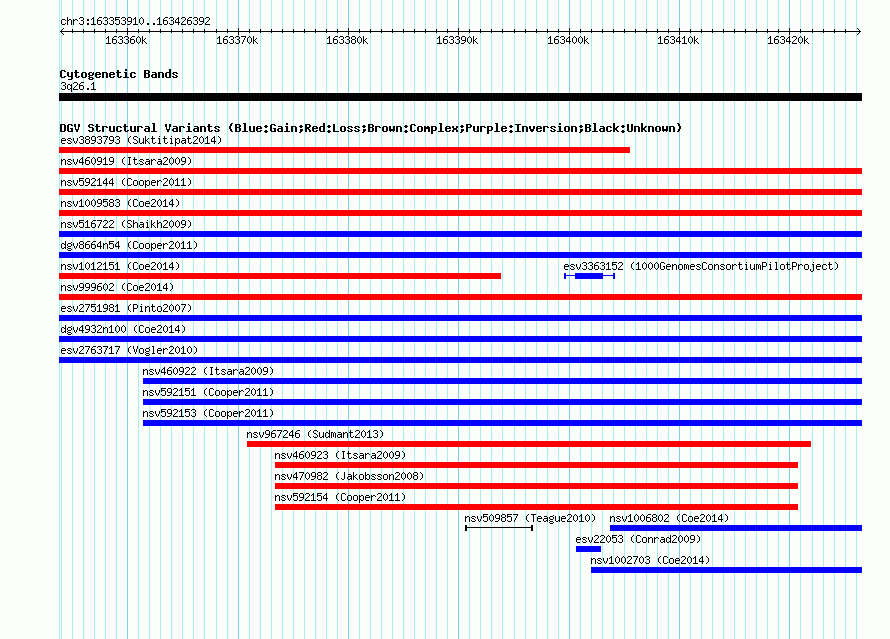Open the nsv592144 (Cooper2011) variant label

tap(126, 182)
